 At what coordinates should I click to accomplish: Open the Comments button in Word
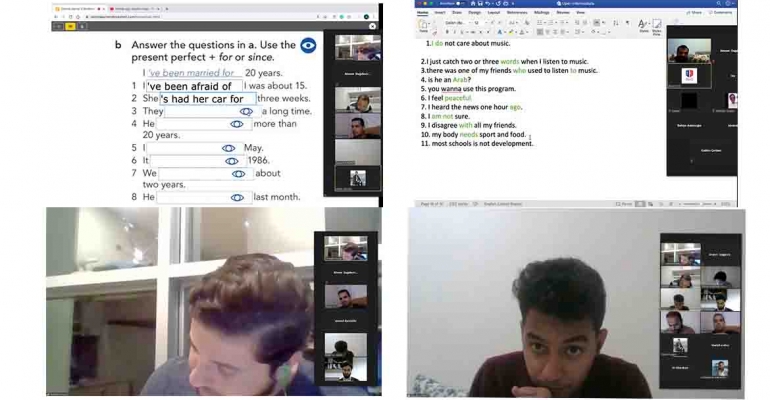[x=723, y=13]
